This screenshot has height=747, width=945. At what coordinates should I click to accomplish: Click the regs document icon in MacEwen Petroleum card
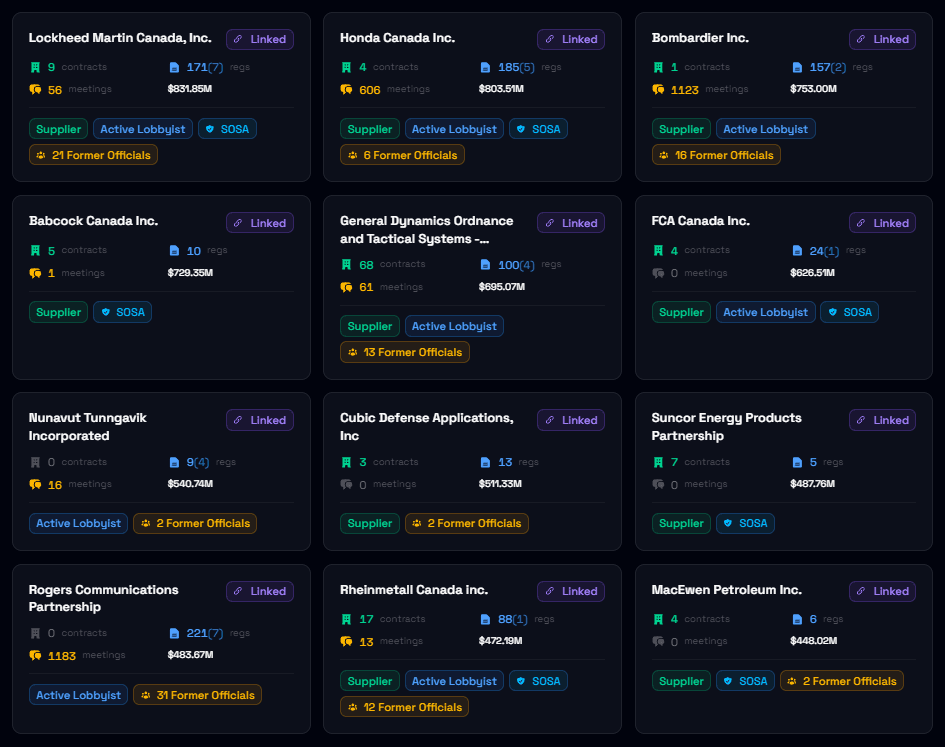point(797,619)
